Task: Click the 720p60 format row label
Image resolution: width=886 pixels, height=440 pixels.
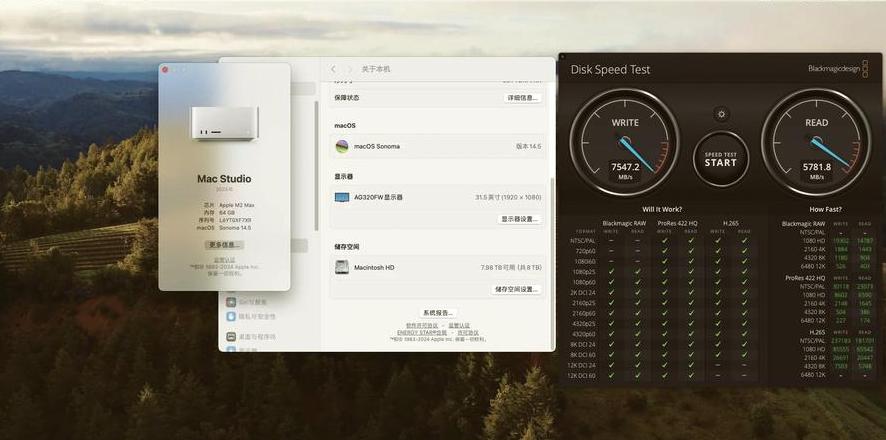Action: [587, 250]
